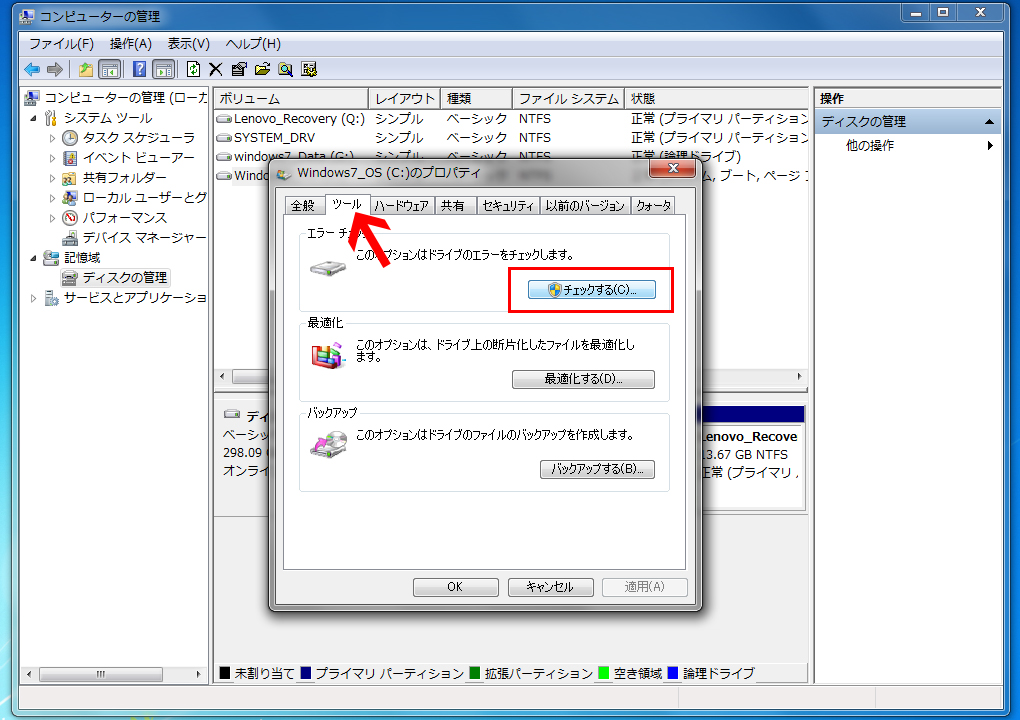Open the 操作(A) menu
Screen dimensions: 1020x720
131,44
